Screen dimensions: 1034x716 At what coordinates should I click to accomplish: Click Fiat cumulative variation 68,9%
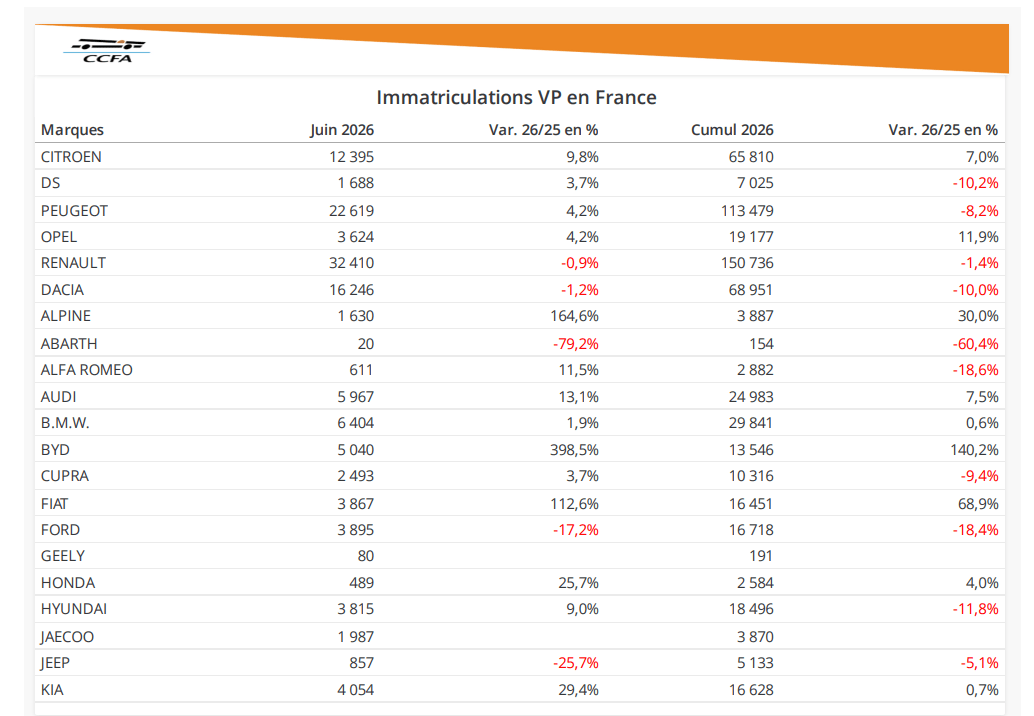(x=978, y=504)
